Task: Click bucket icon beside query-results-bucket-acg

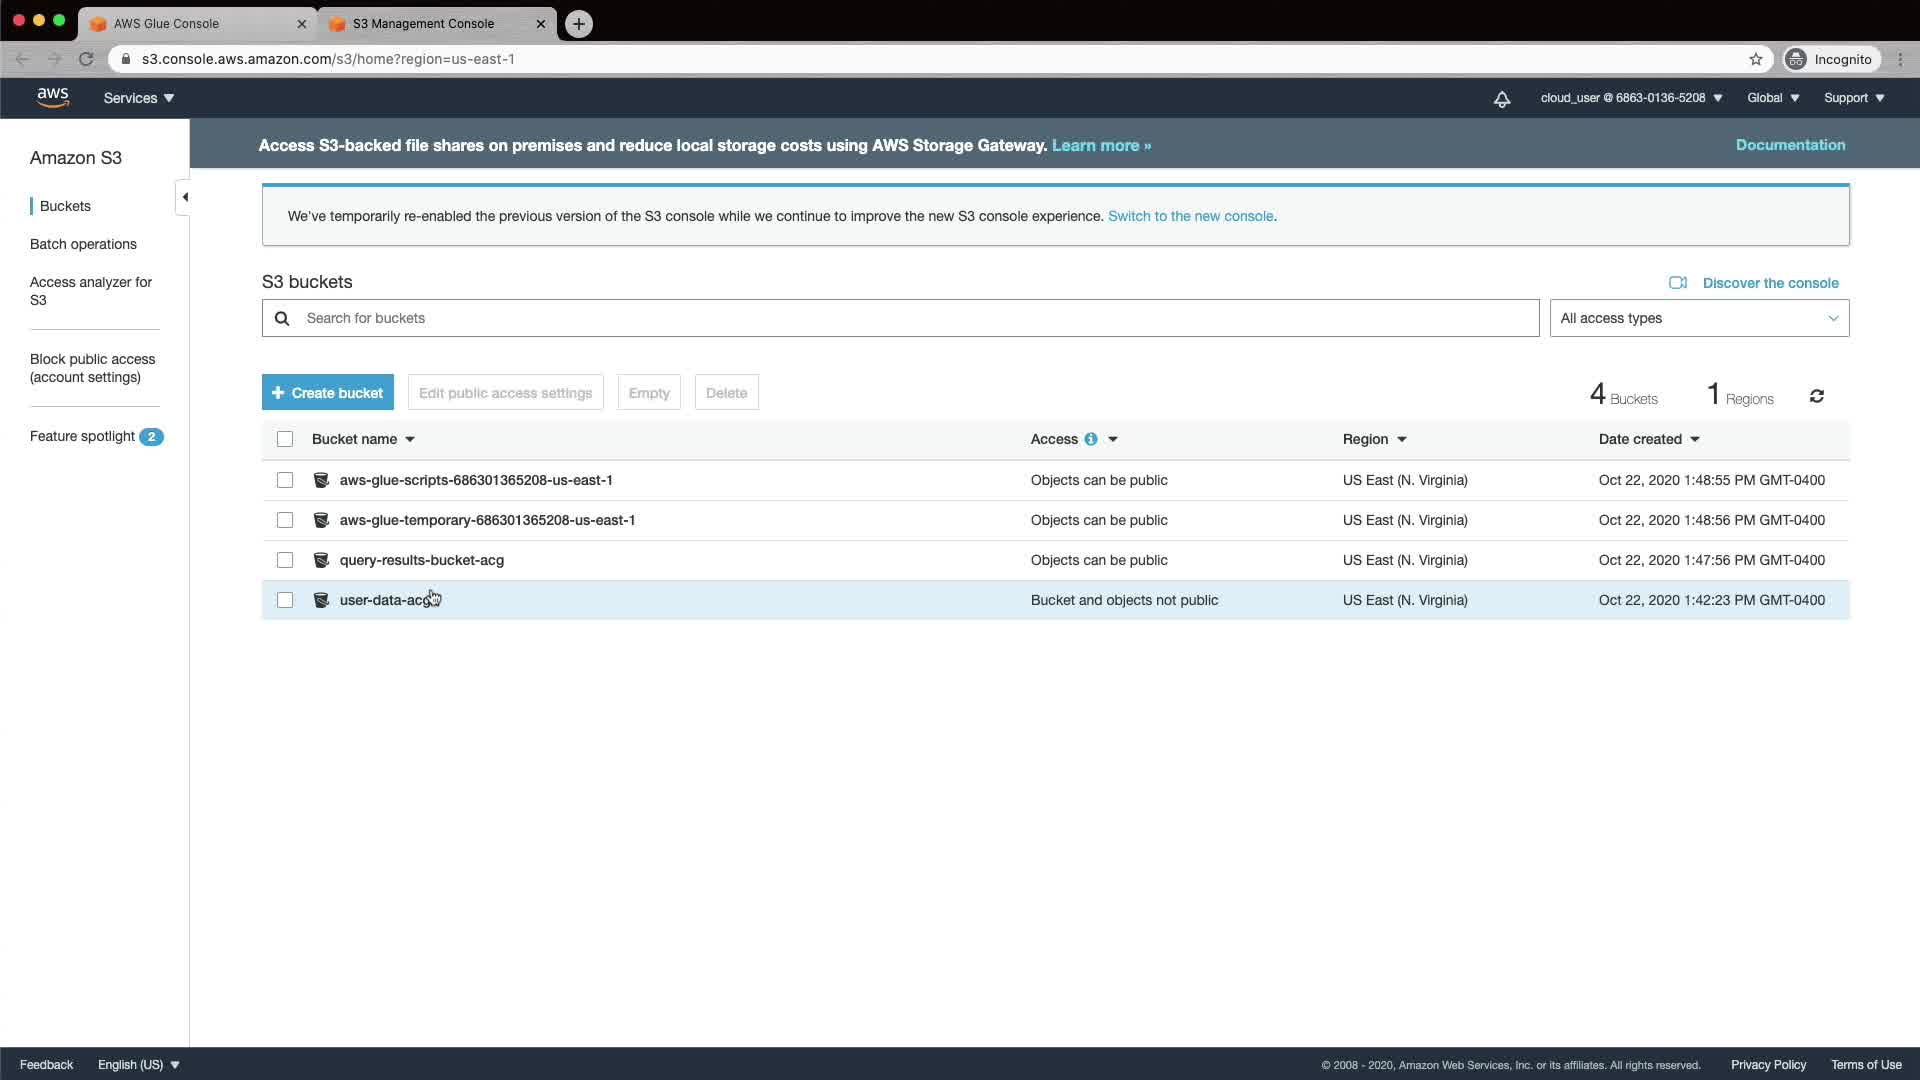Action: (321, 560)
